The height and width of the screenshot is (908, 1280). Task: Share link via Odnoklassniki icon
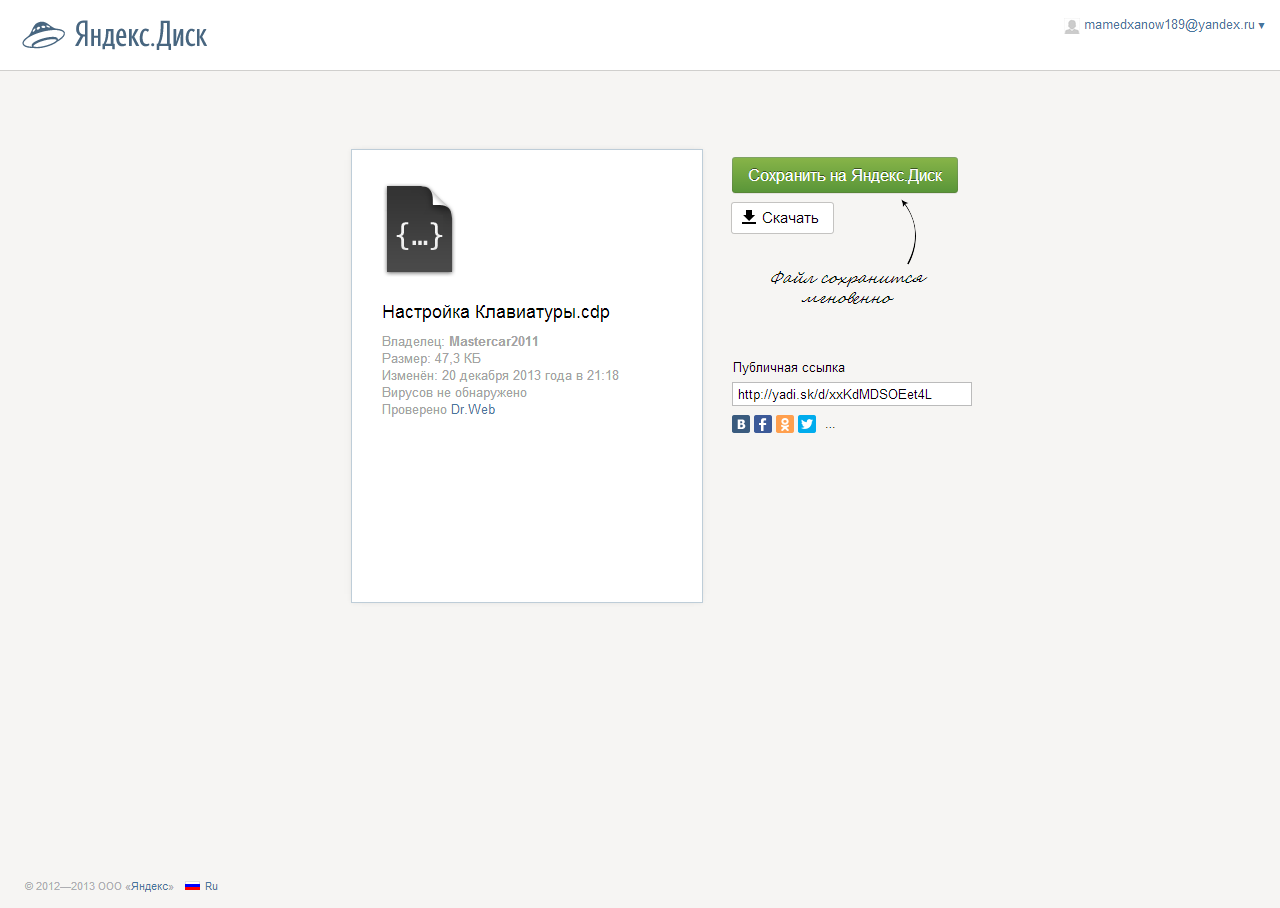point(785,424)
